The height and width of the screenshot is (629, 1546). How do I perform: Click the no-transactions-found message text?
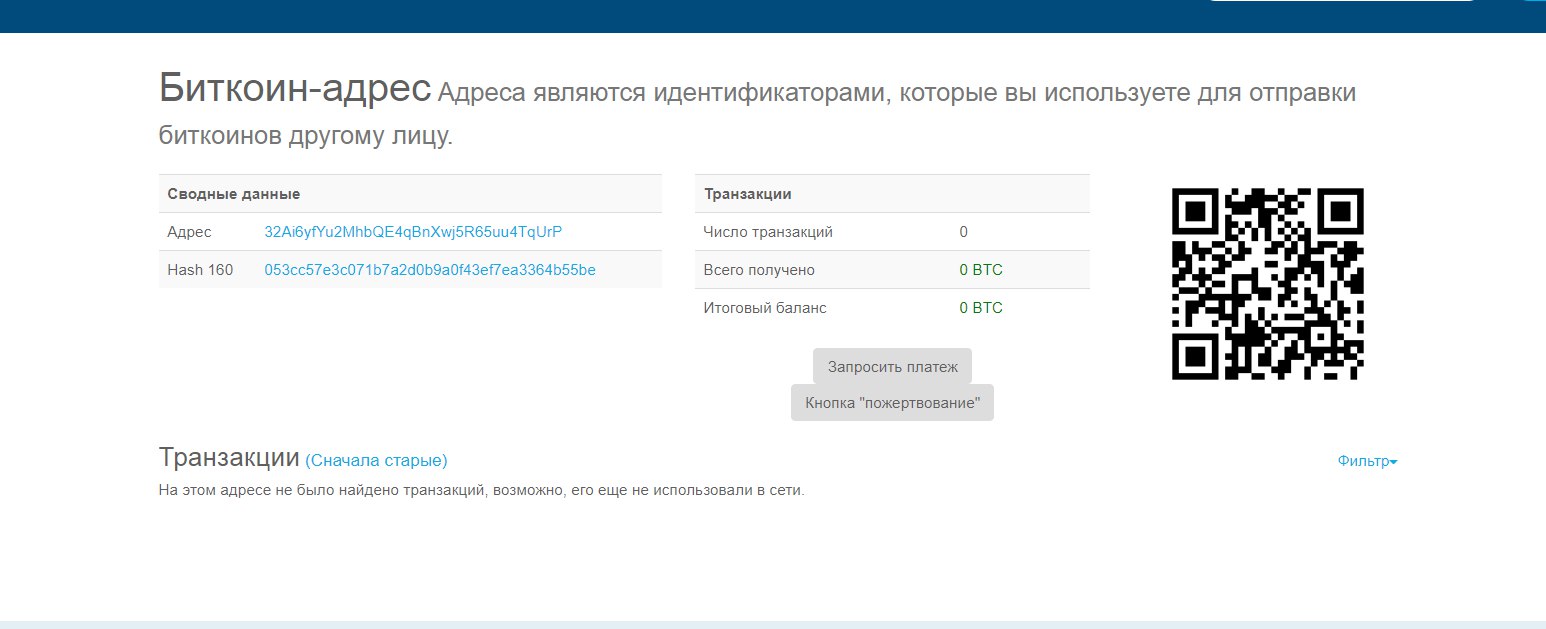coord(482,491)
